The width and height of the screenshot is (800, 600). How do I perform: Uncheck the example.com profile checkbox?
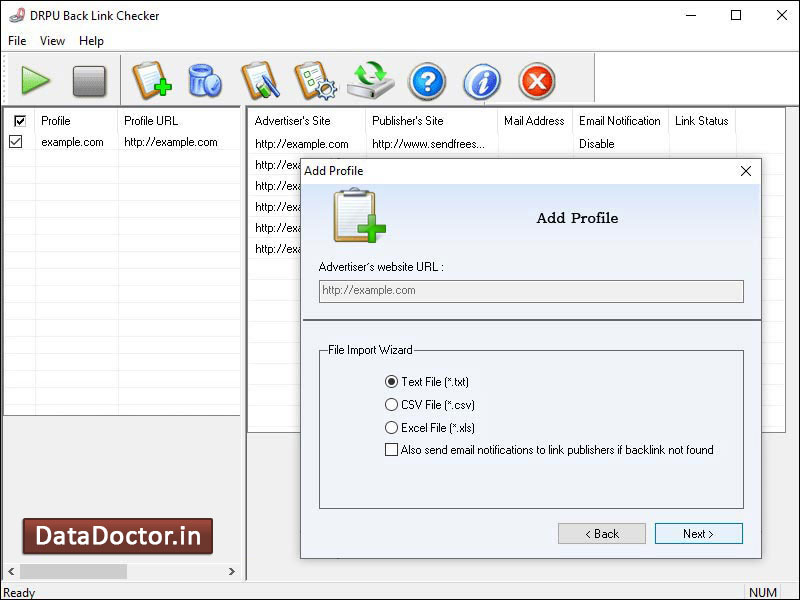point(16,141)
